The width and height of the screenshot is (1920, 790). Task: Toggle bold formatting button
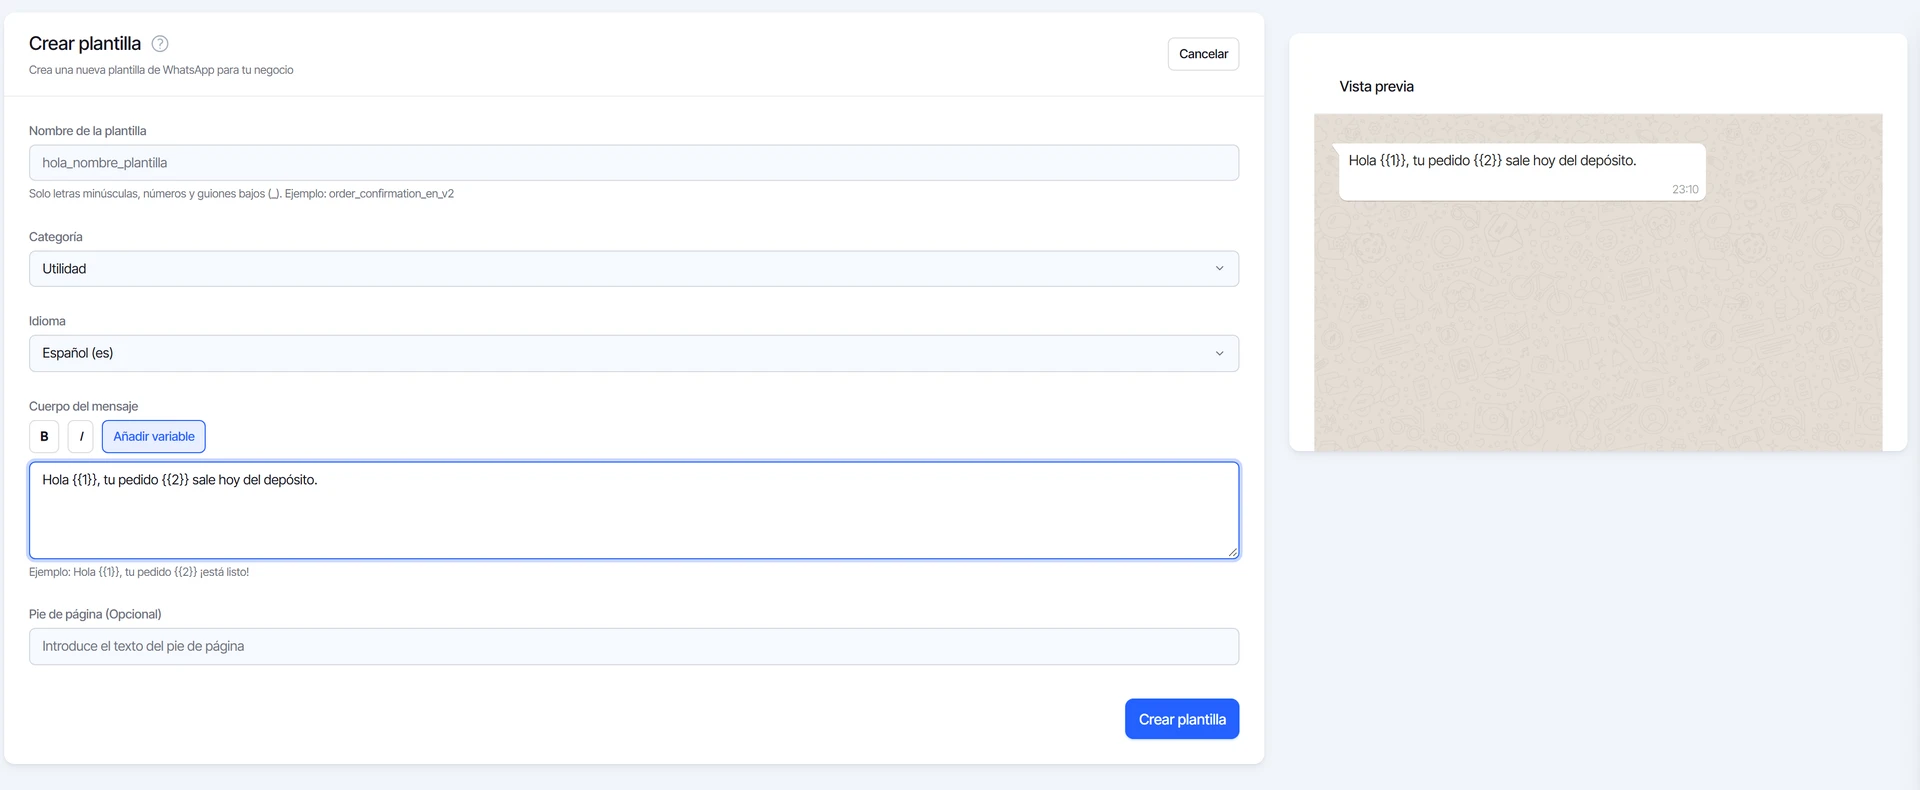[x=44, y=436]
